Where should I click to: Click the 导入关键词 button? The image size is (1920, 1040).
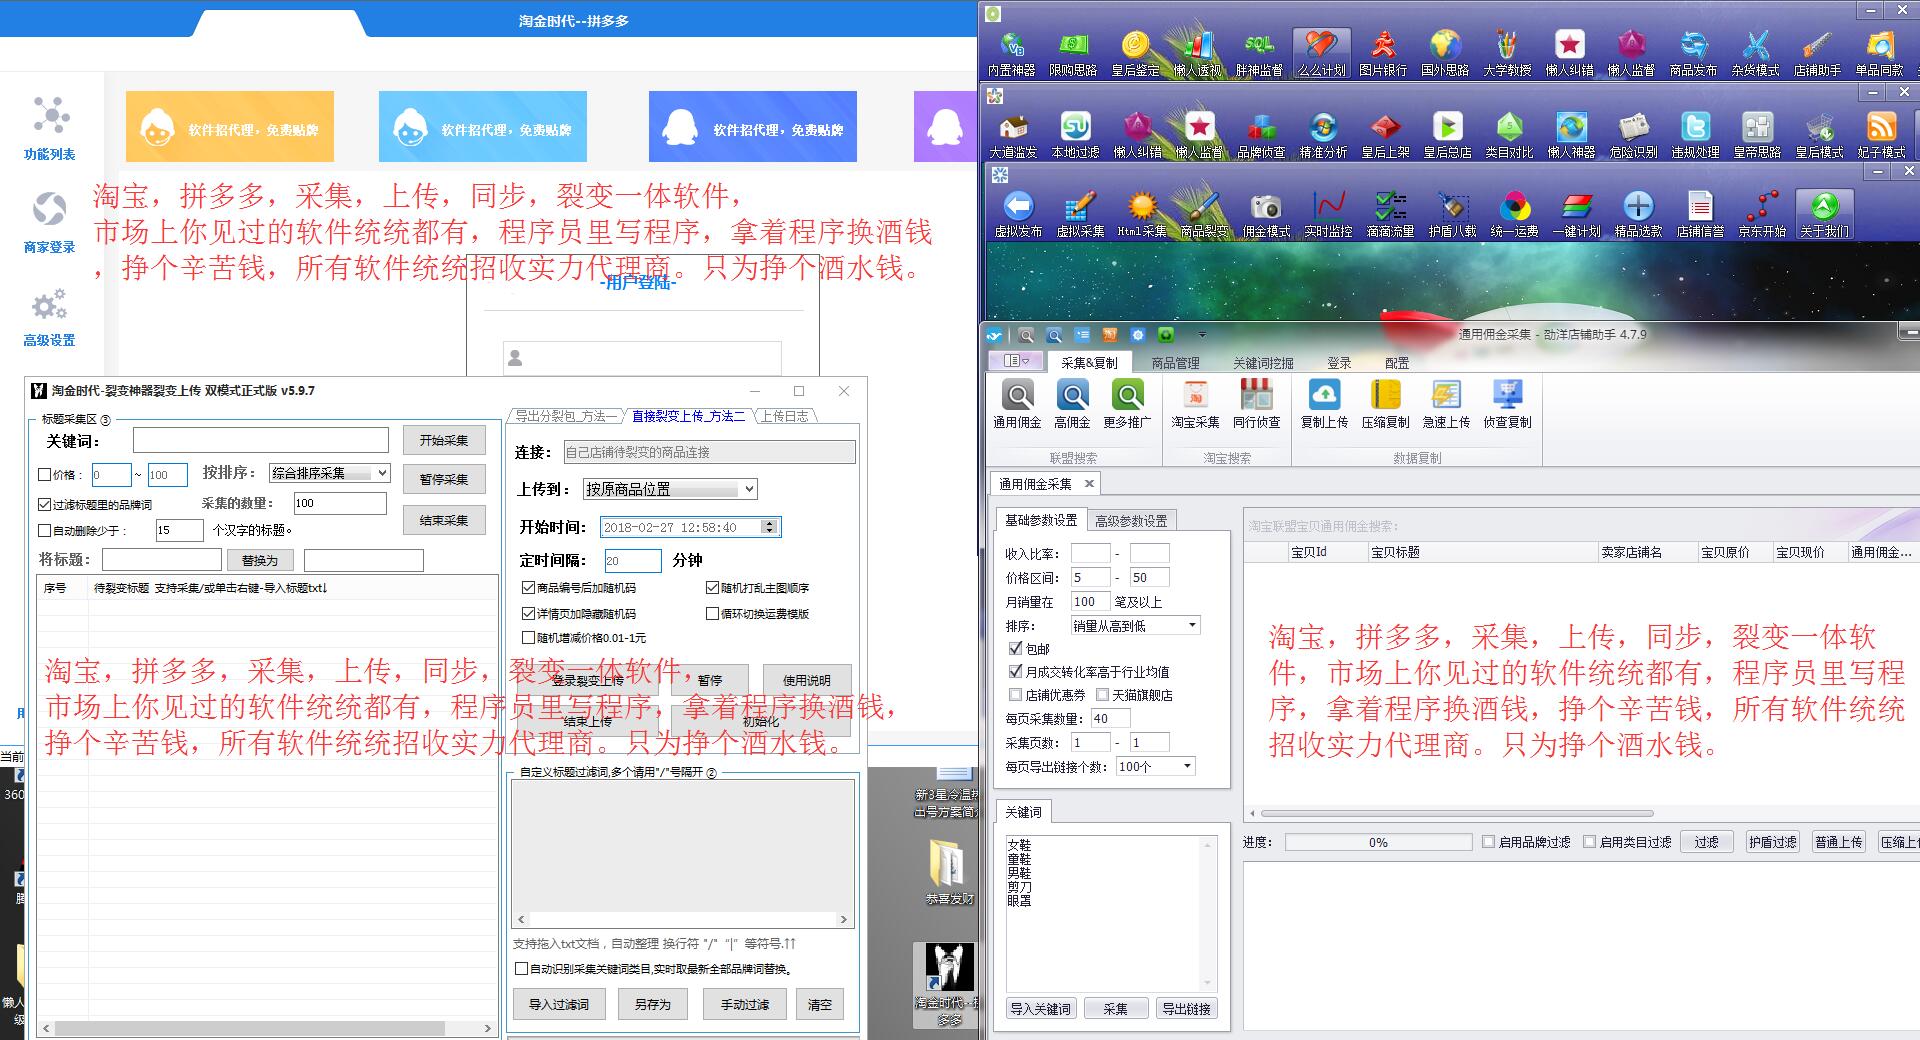click(x=1040, y=1009)
